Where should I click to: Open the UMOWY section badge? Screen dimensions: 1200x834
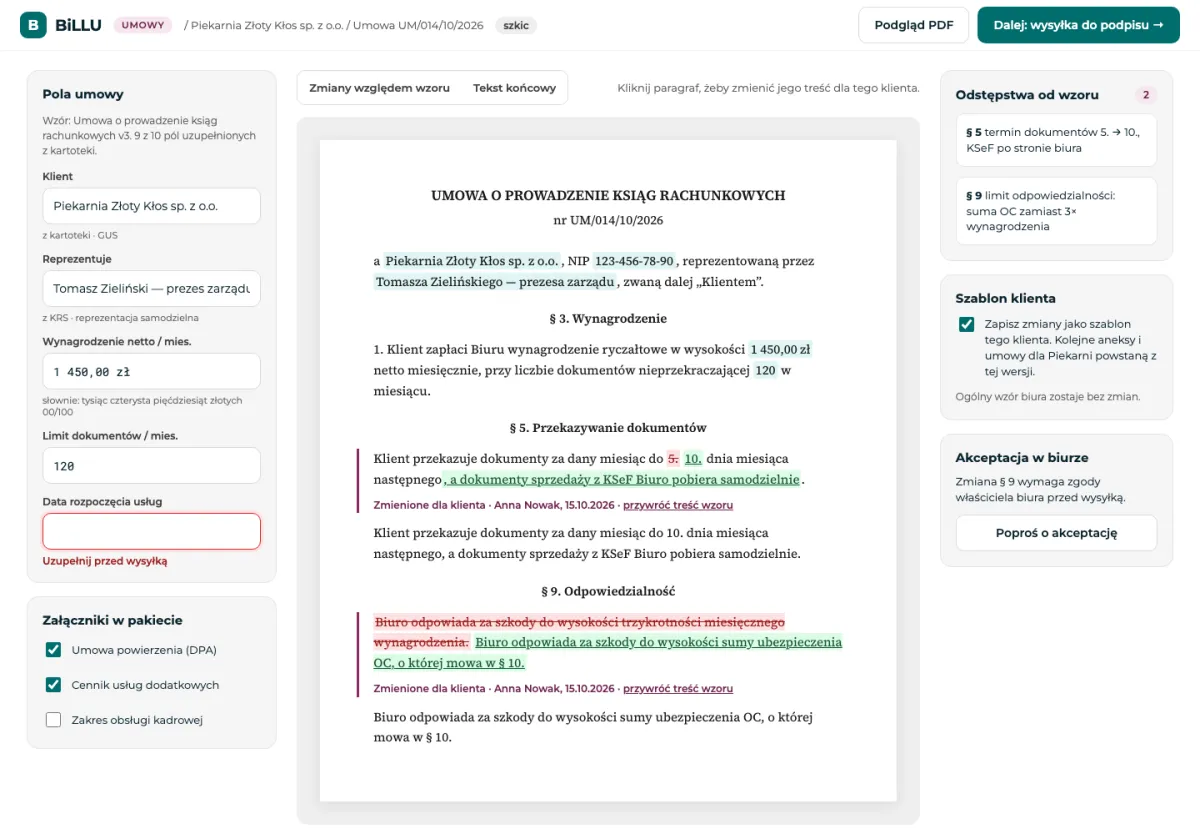click(x=143, y=25)
